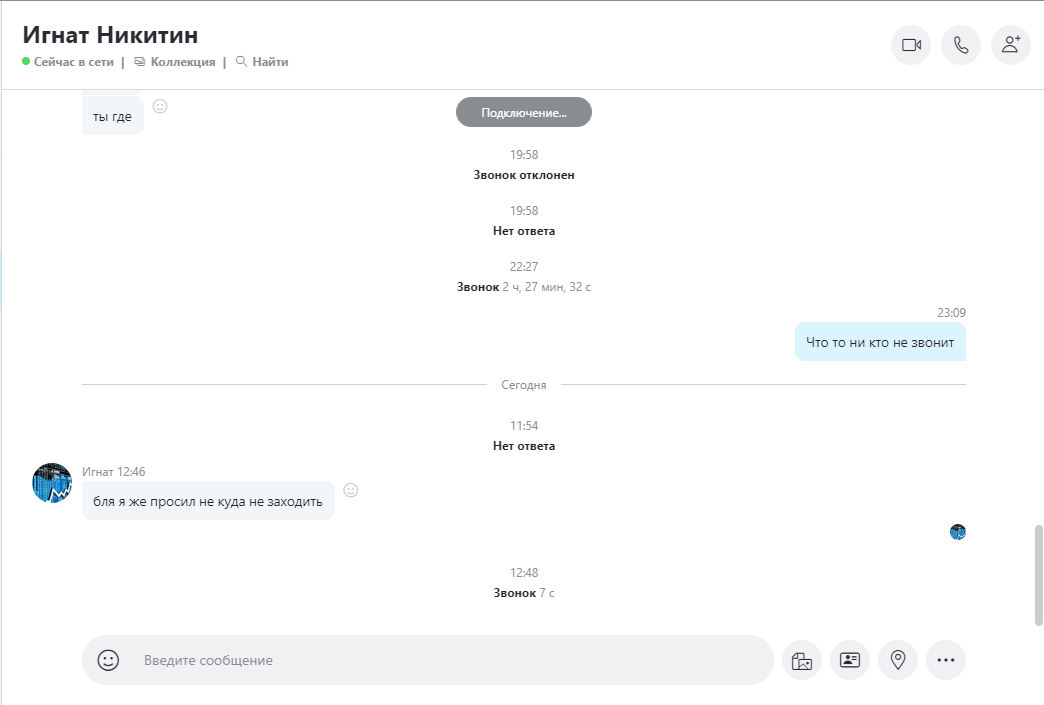Click the 'Звонок 2 ч, 27 мин' call entry
1044x705 pixels.
click(524, 287)
